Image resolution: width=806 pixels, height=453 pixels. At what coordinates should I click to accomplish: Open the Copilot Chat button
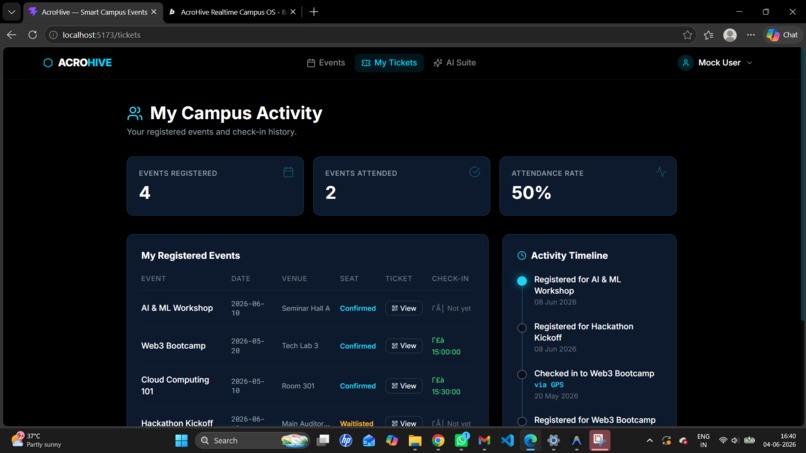tap(782, 35)
